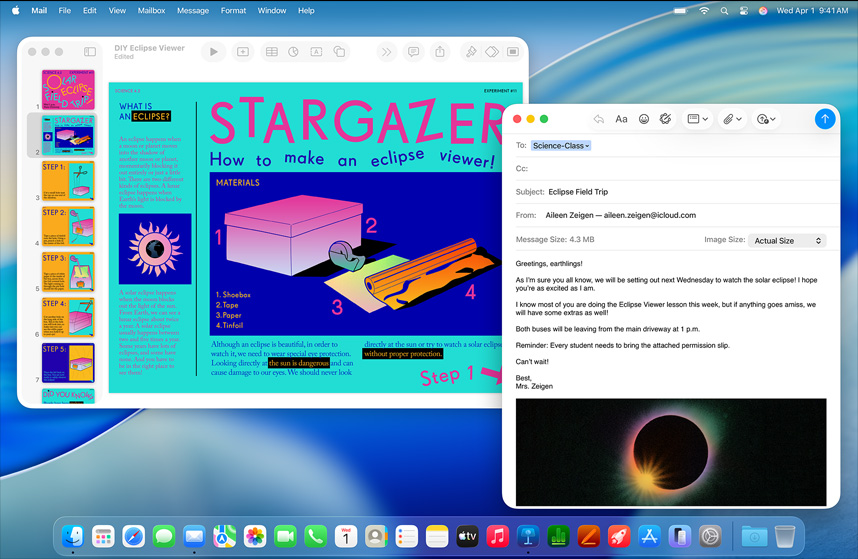Click the Reply arrow button in Mail
The width and height of the screenshot is (858, 559).
click(x=598, y=119)
